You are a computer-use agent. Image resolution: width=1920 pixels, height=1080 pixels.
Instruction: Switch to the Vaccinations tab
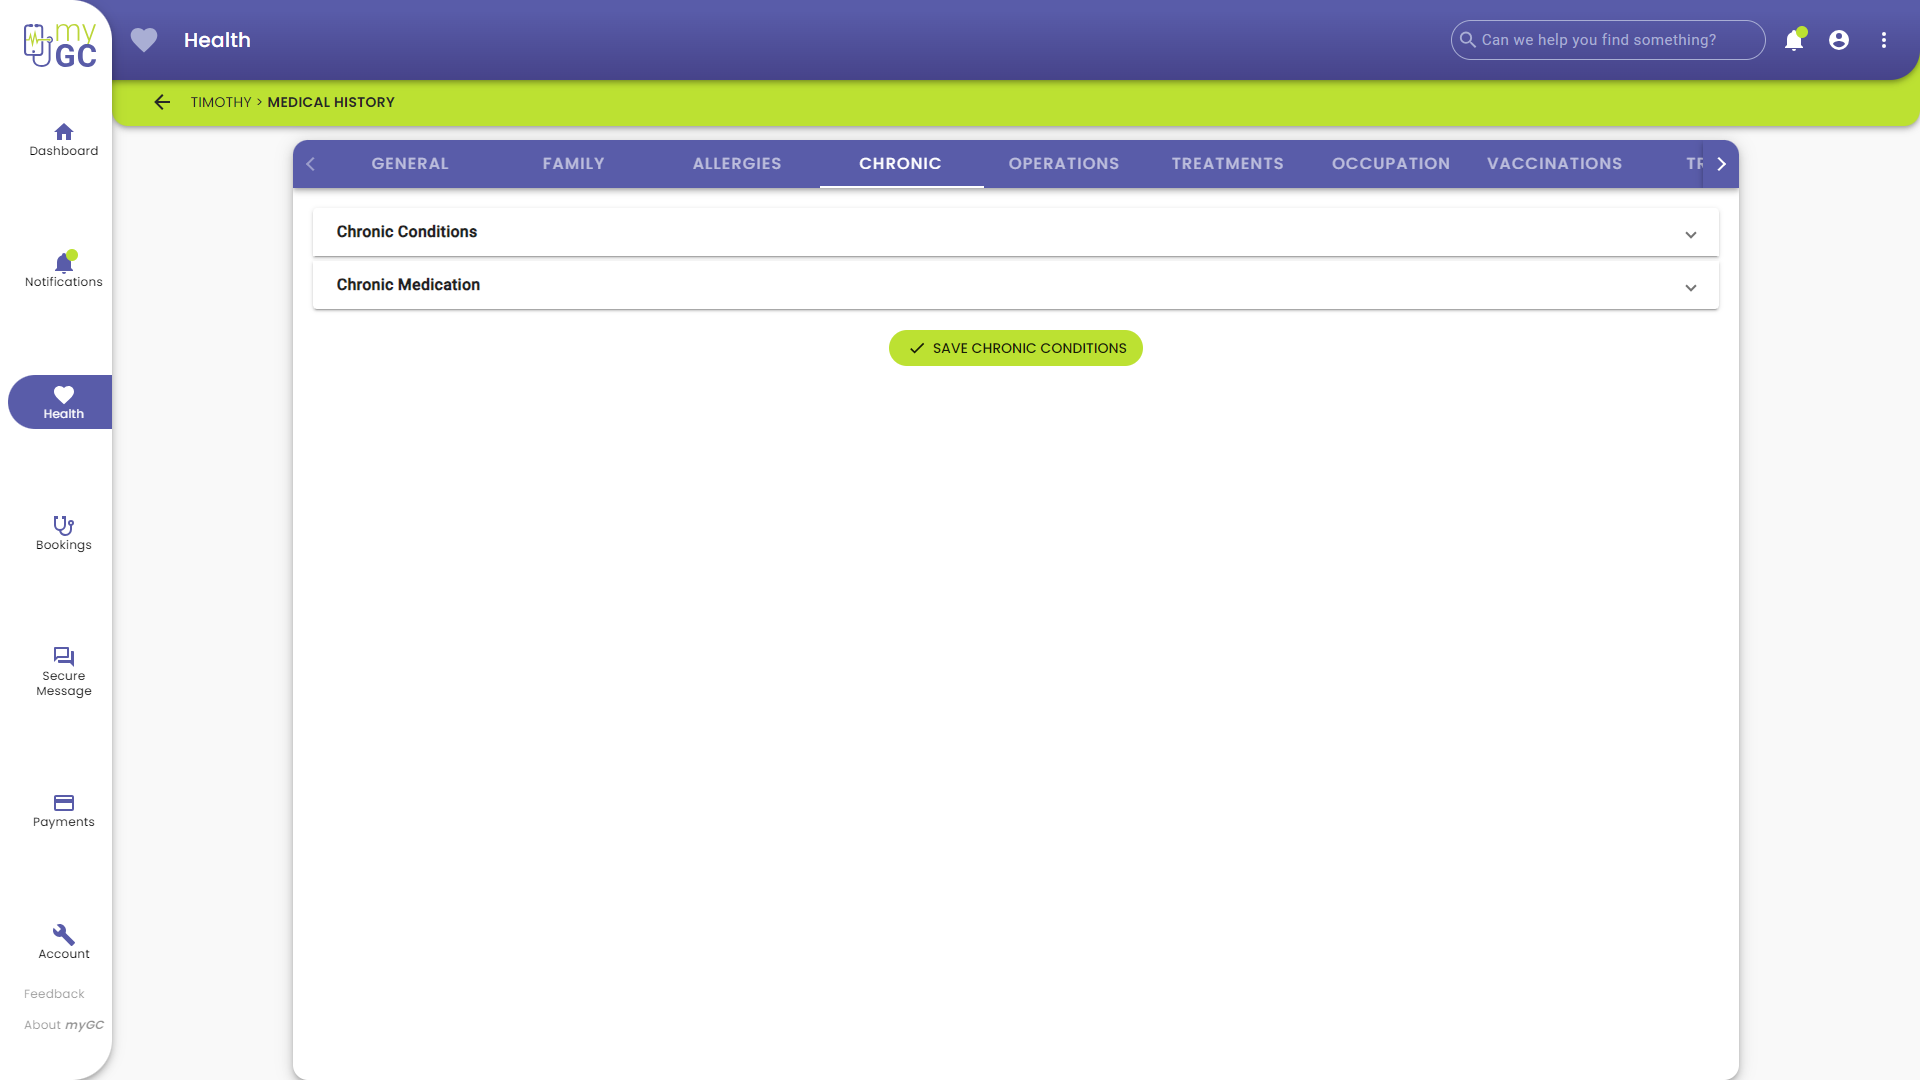[1554, 164]
